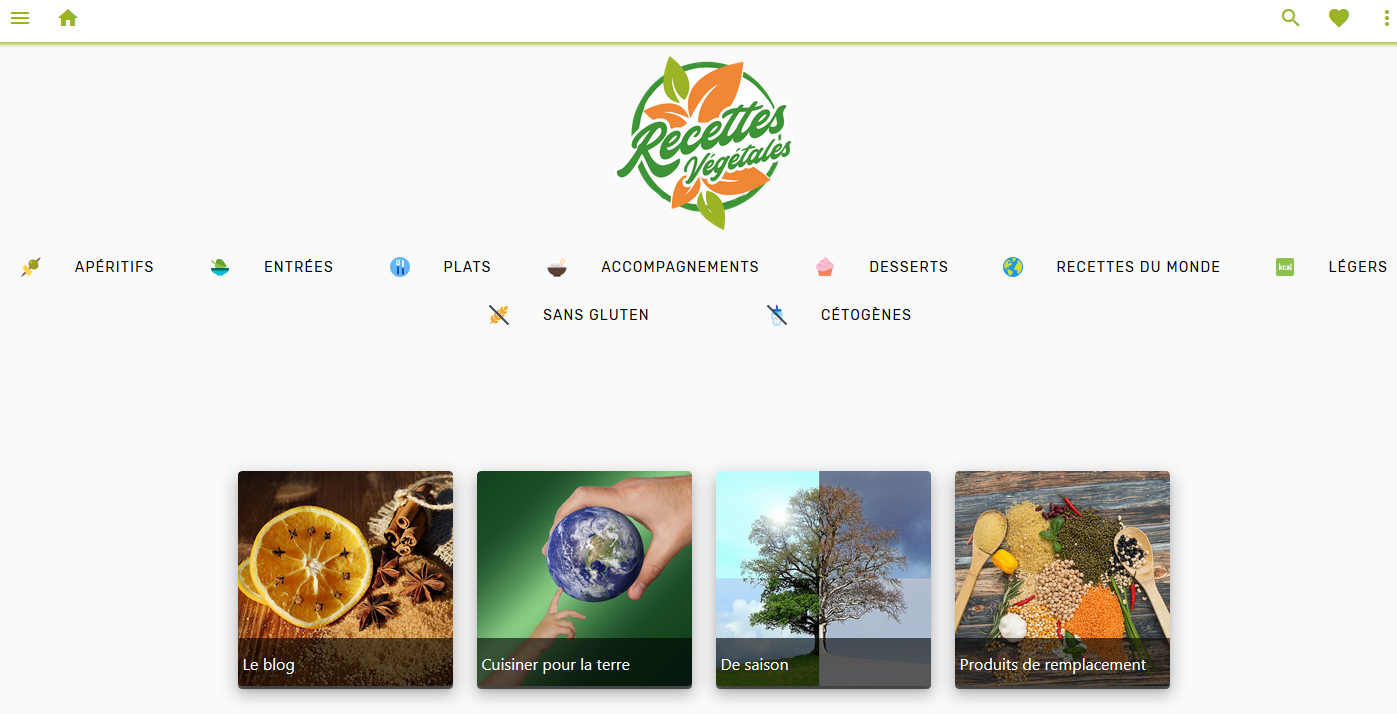1397x714 pixels.
Task: Select the Recettes du monde category
Action: click(x=1138, y=267)
